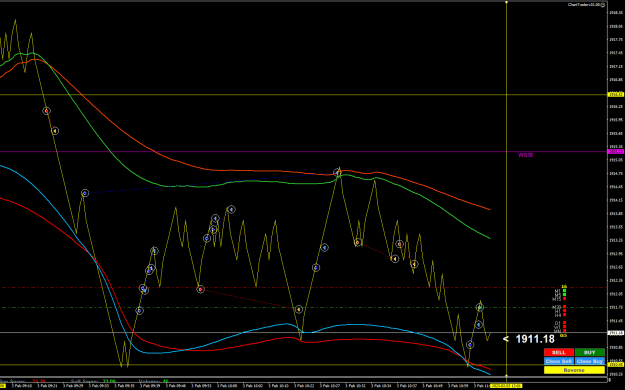
Task: Click the red H1 trend indicator square
Action: pos(564,311)
